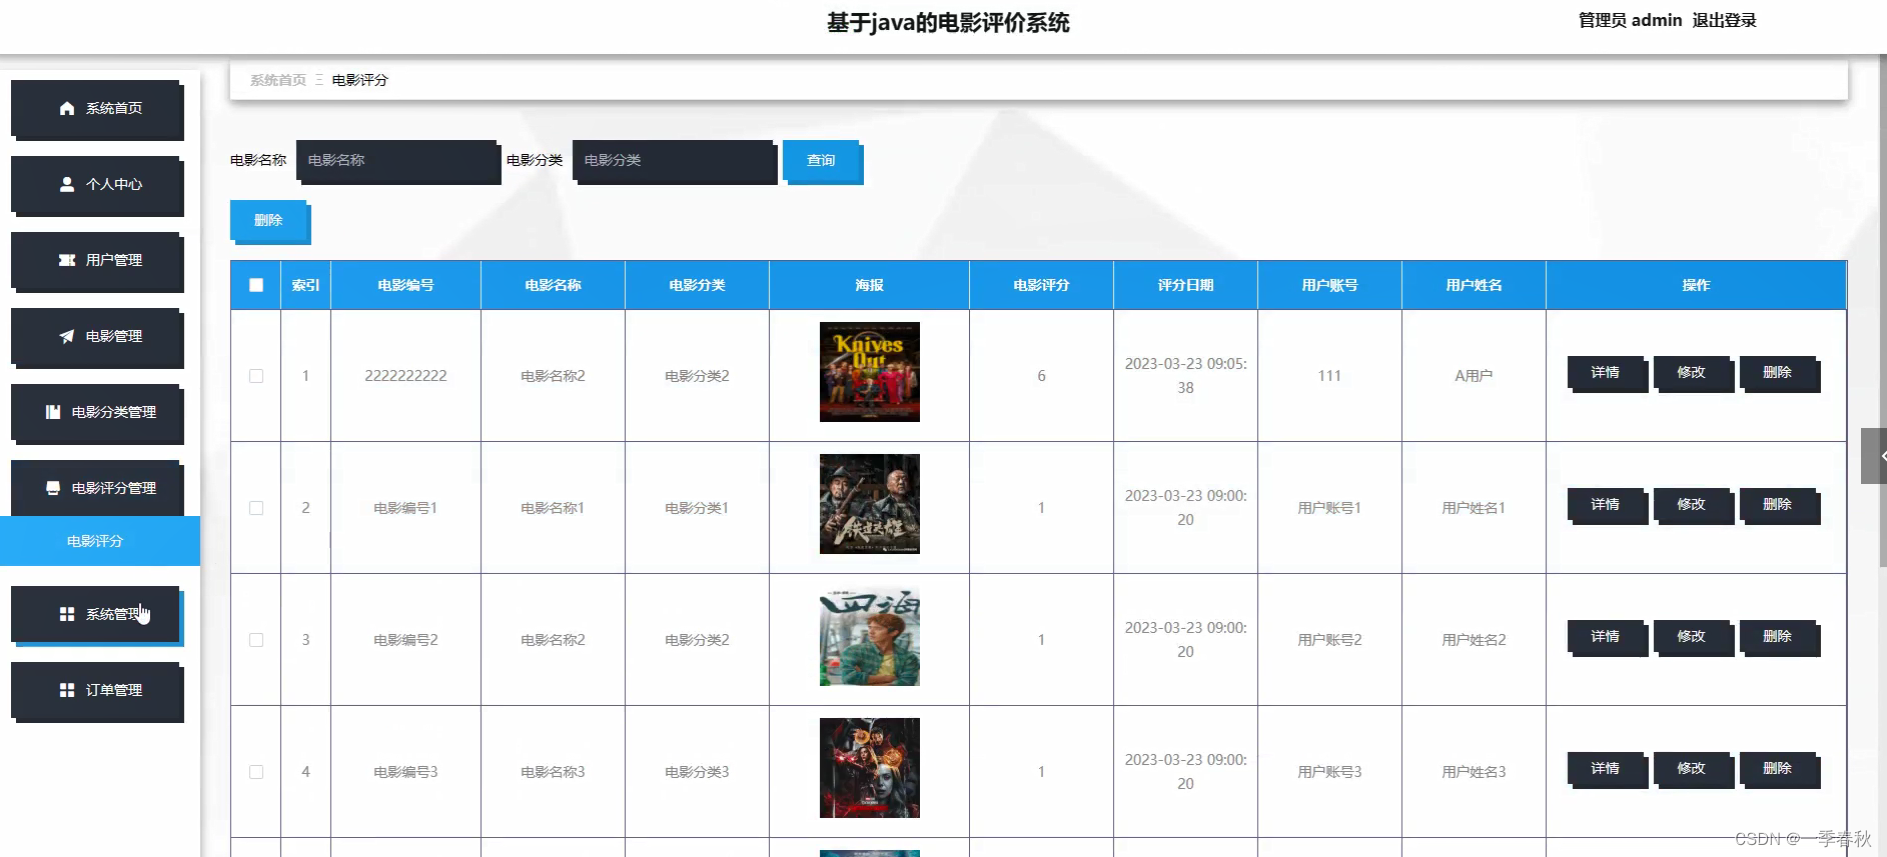1887x857 pixels.
Task: Click the 电影编号 column header
Action: pos(406,285)
